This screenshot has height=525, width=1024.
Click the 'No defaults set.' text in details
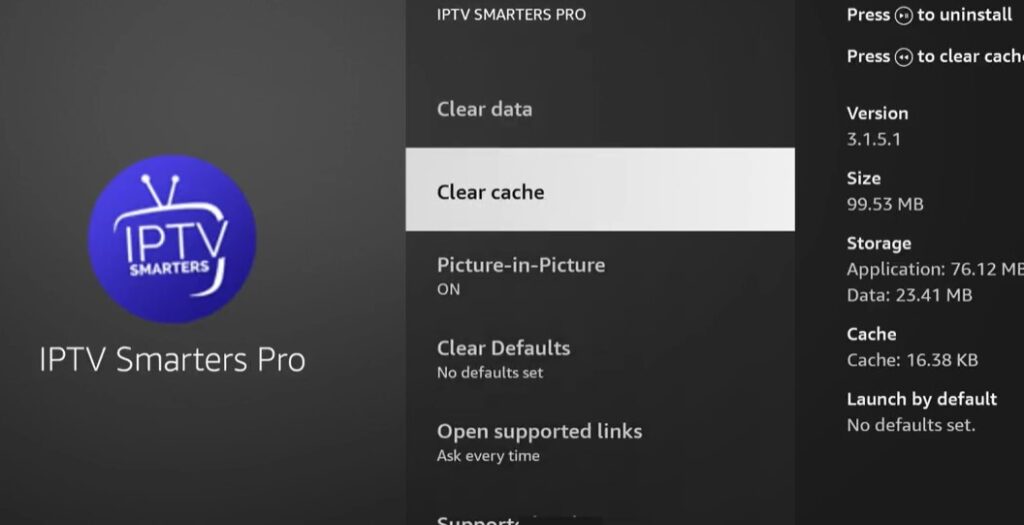click(x=911, y=425)
